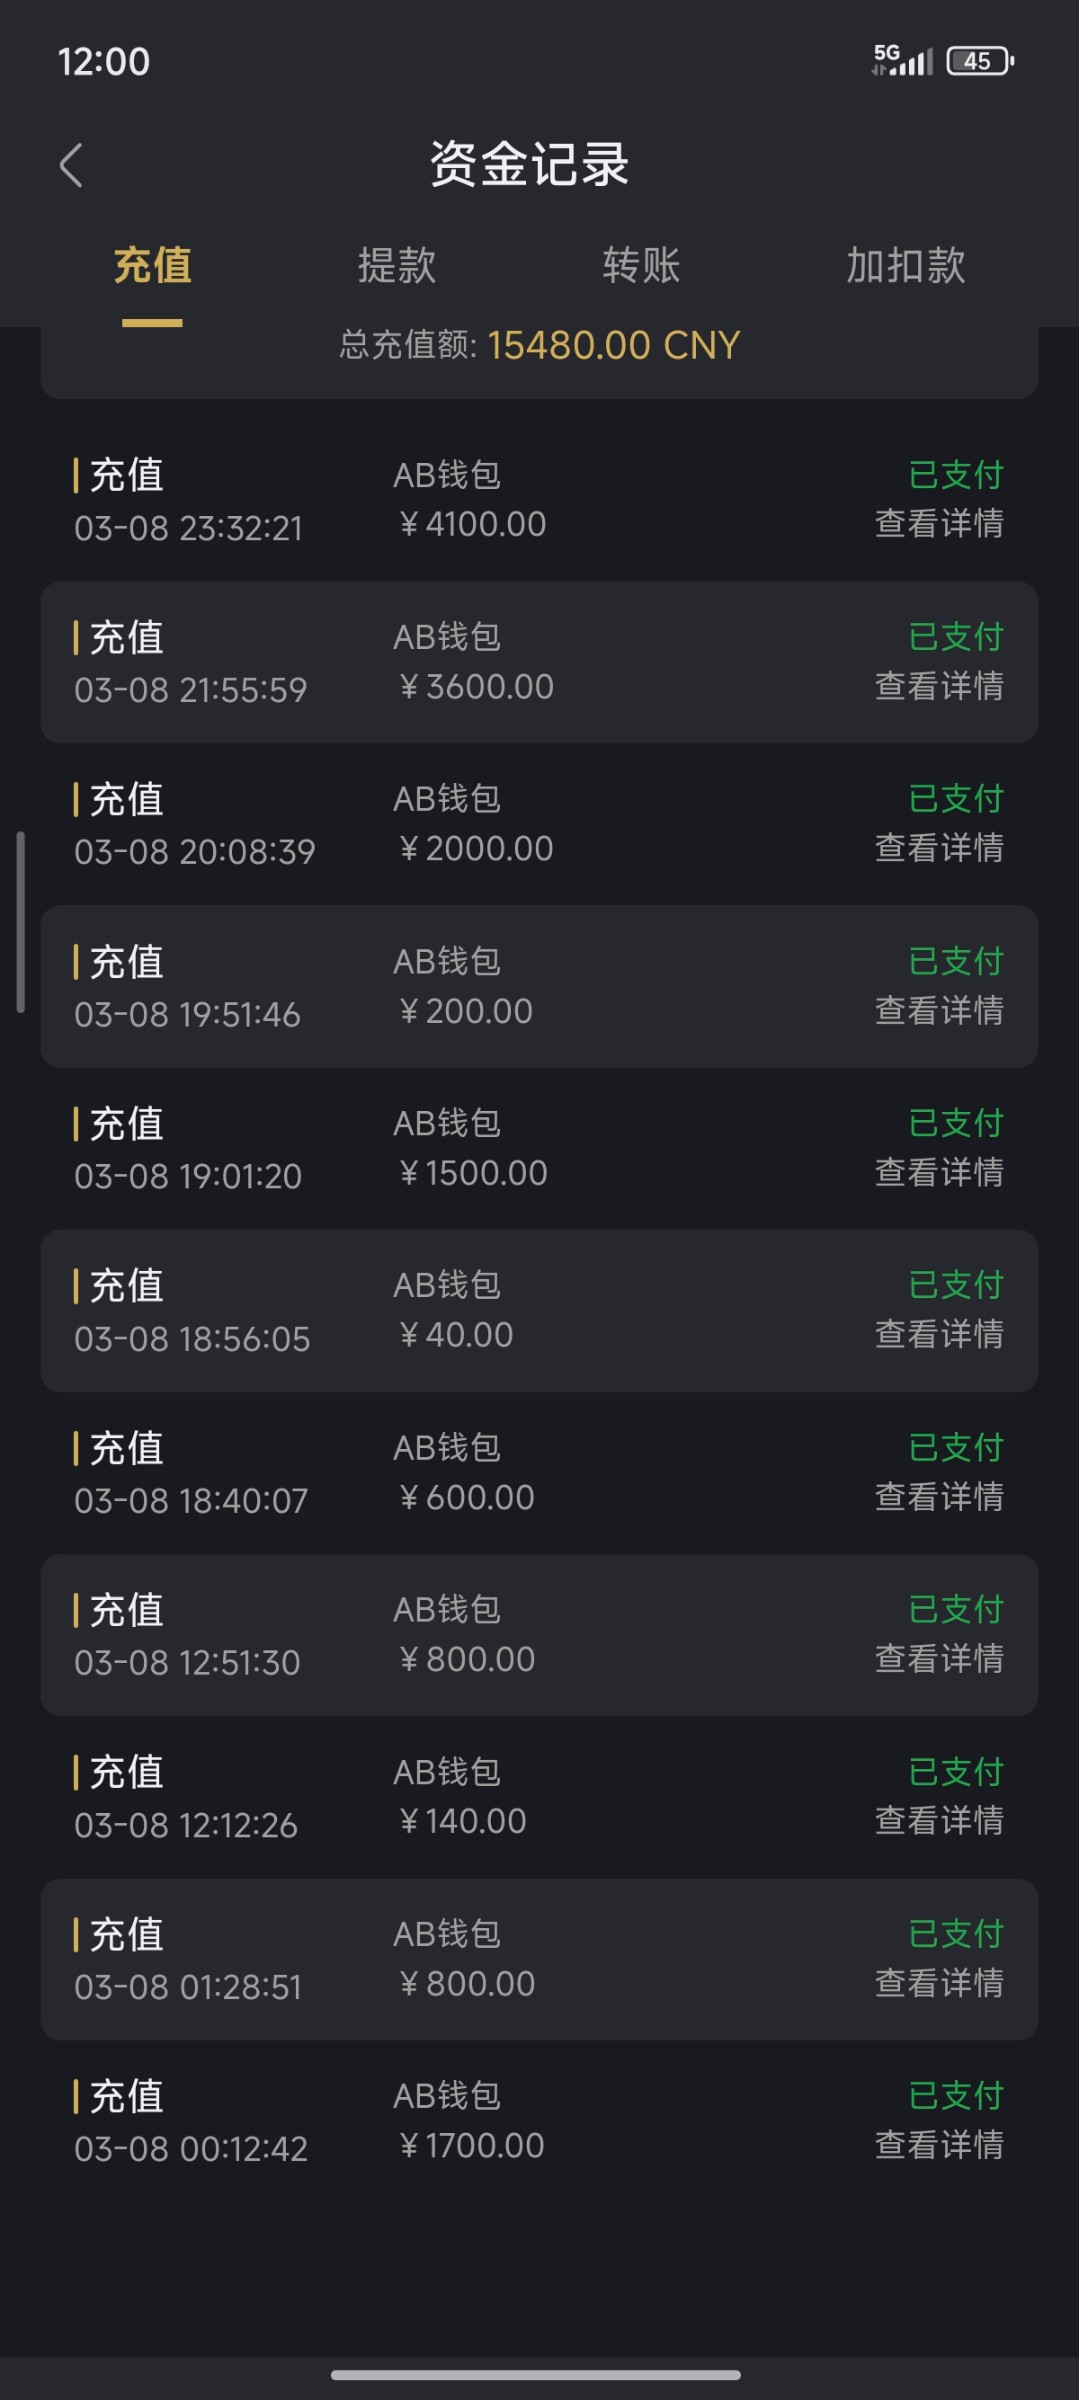1079x2400 pixels.
Task: View details of the ¥1700.00 recharge
Action: pos(939,2145)
